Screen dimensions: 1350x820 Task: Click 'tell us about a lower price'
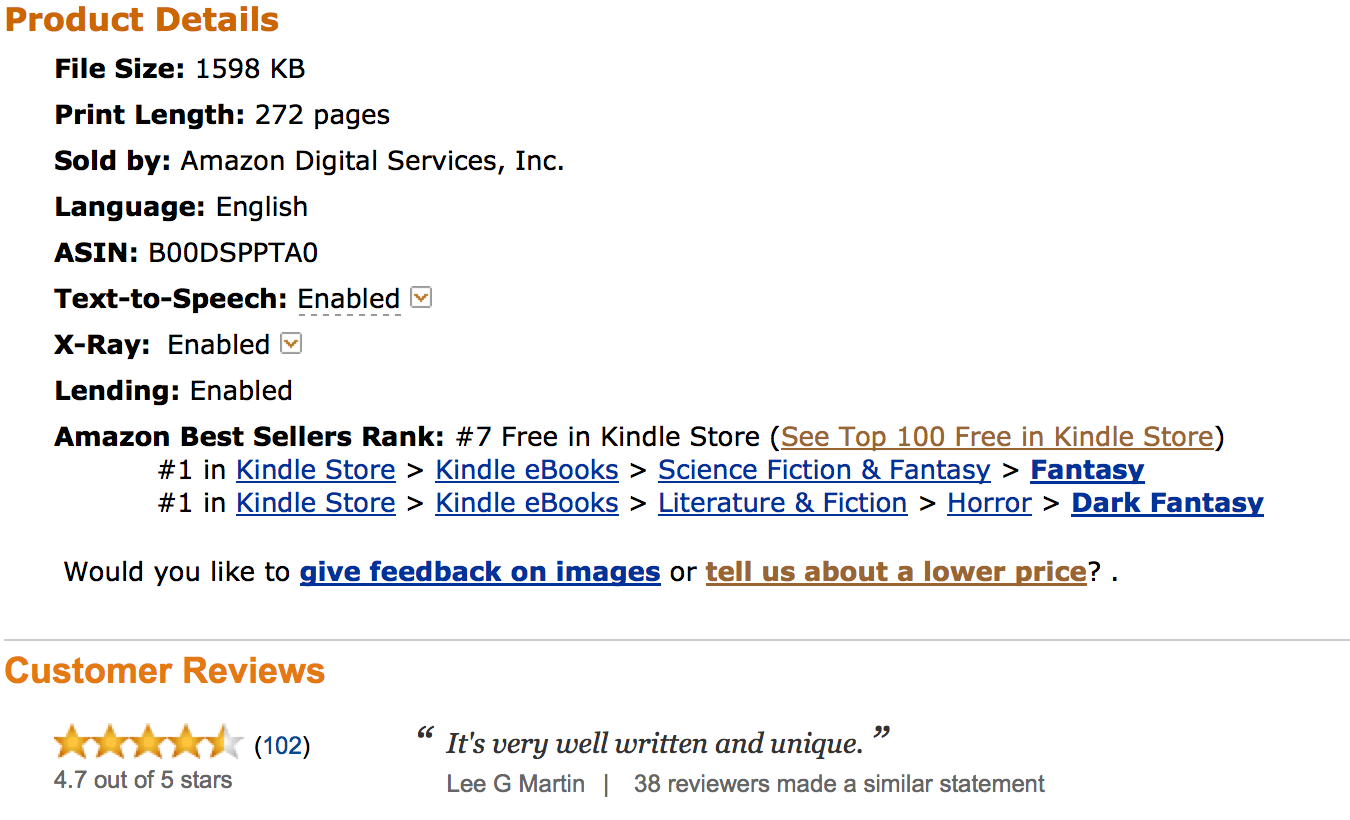pyautogui.click(x=896, y=572)
